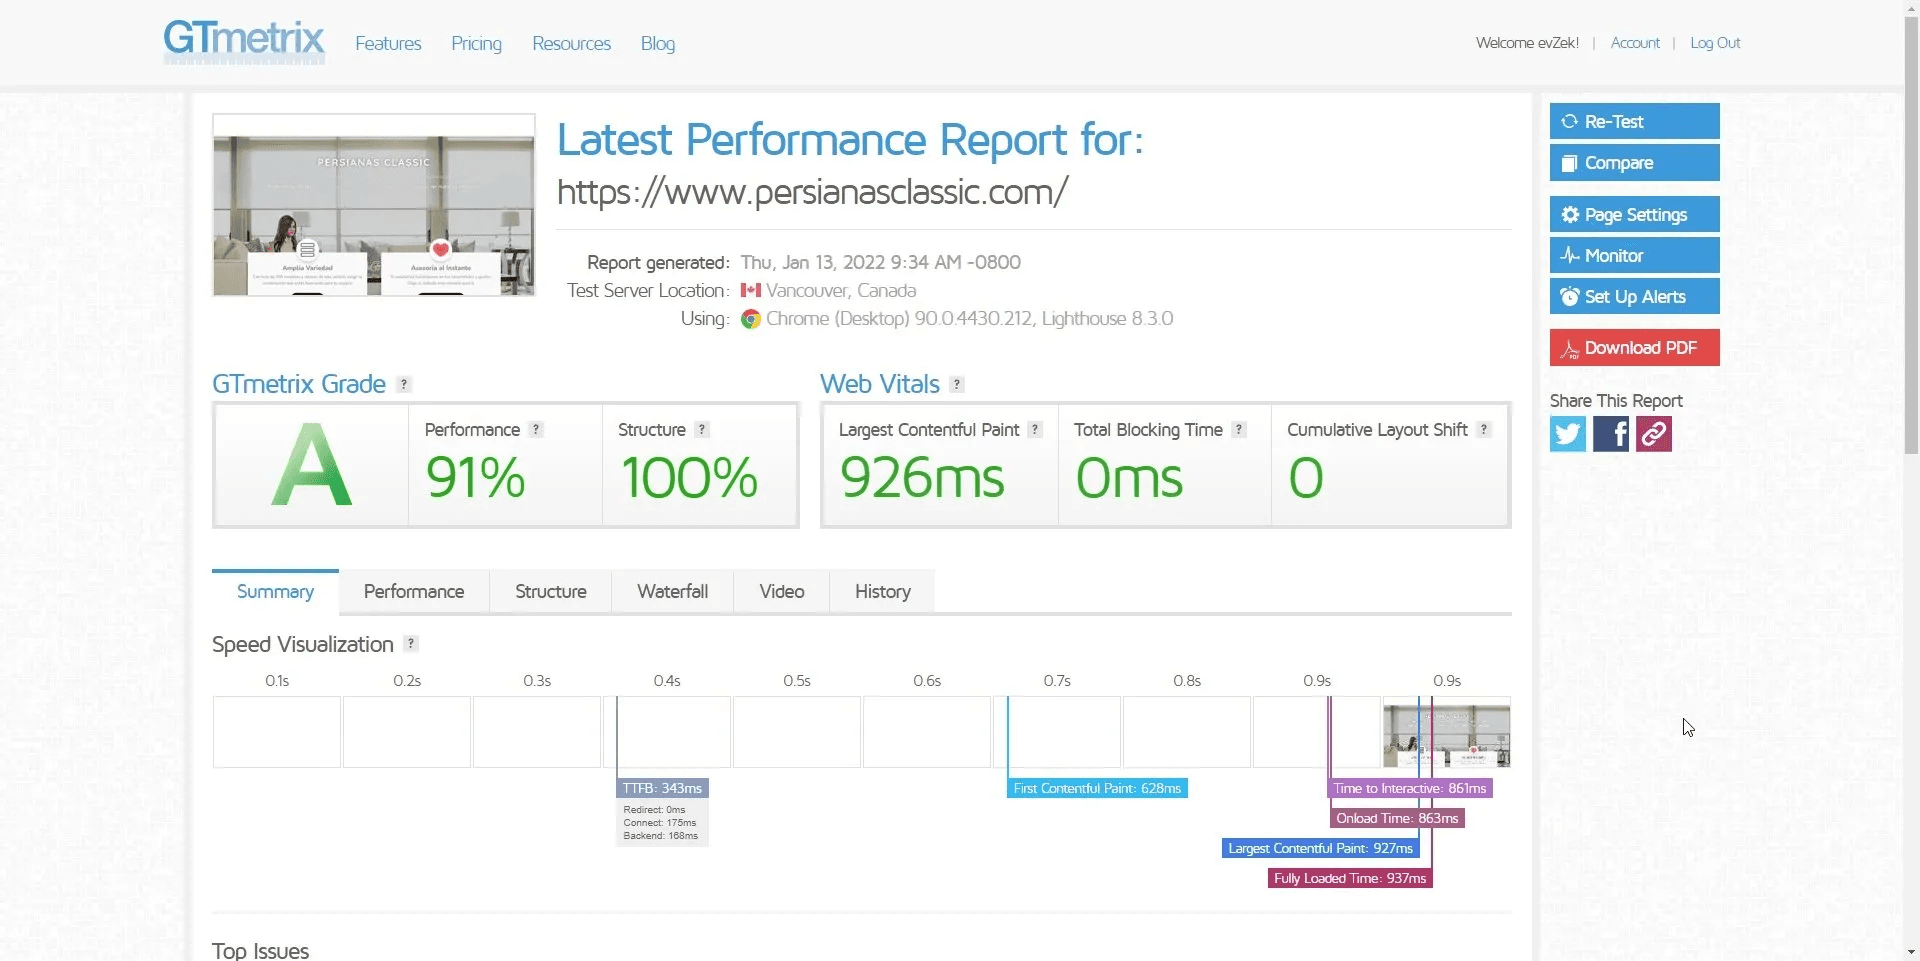Share the report on Facebook
This screenshot has width=1920, height=961.
(1610, 433)
